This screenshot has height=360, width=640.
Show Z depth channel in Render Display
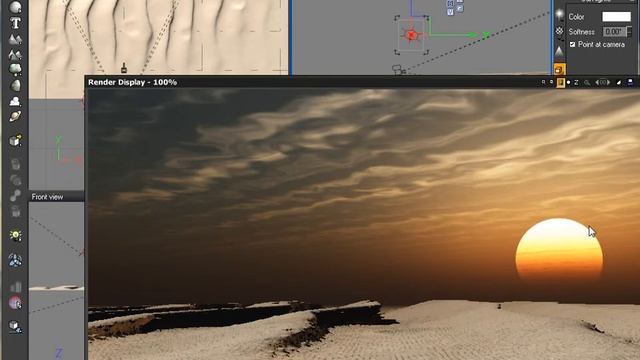576,82
